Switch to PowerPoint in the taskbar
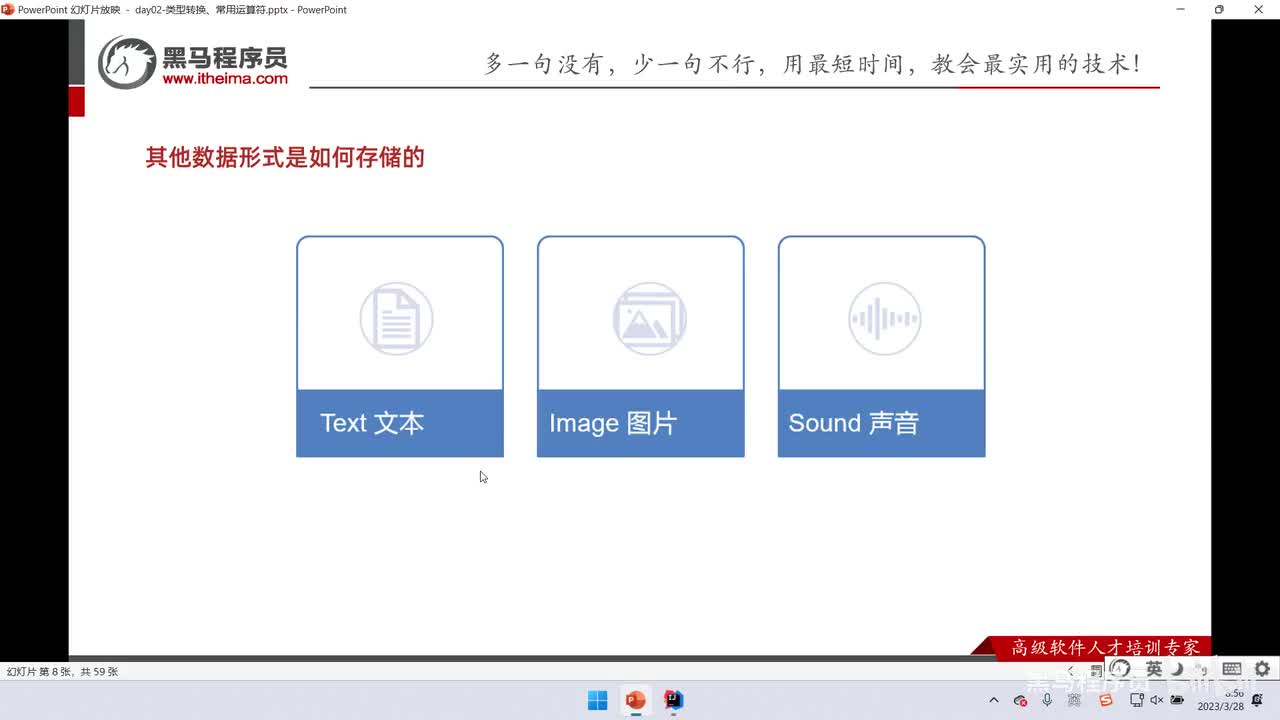Image resolution: width=1280 pixels, height=720 pixels. 635,700
